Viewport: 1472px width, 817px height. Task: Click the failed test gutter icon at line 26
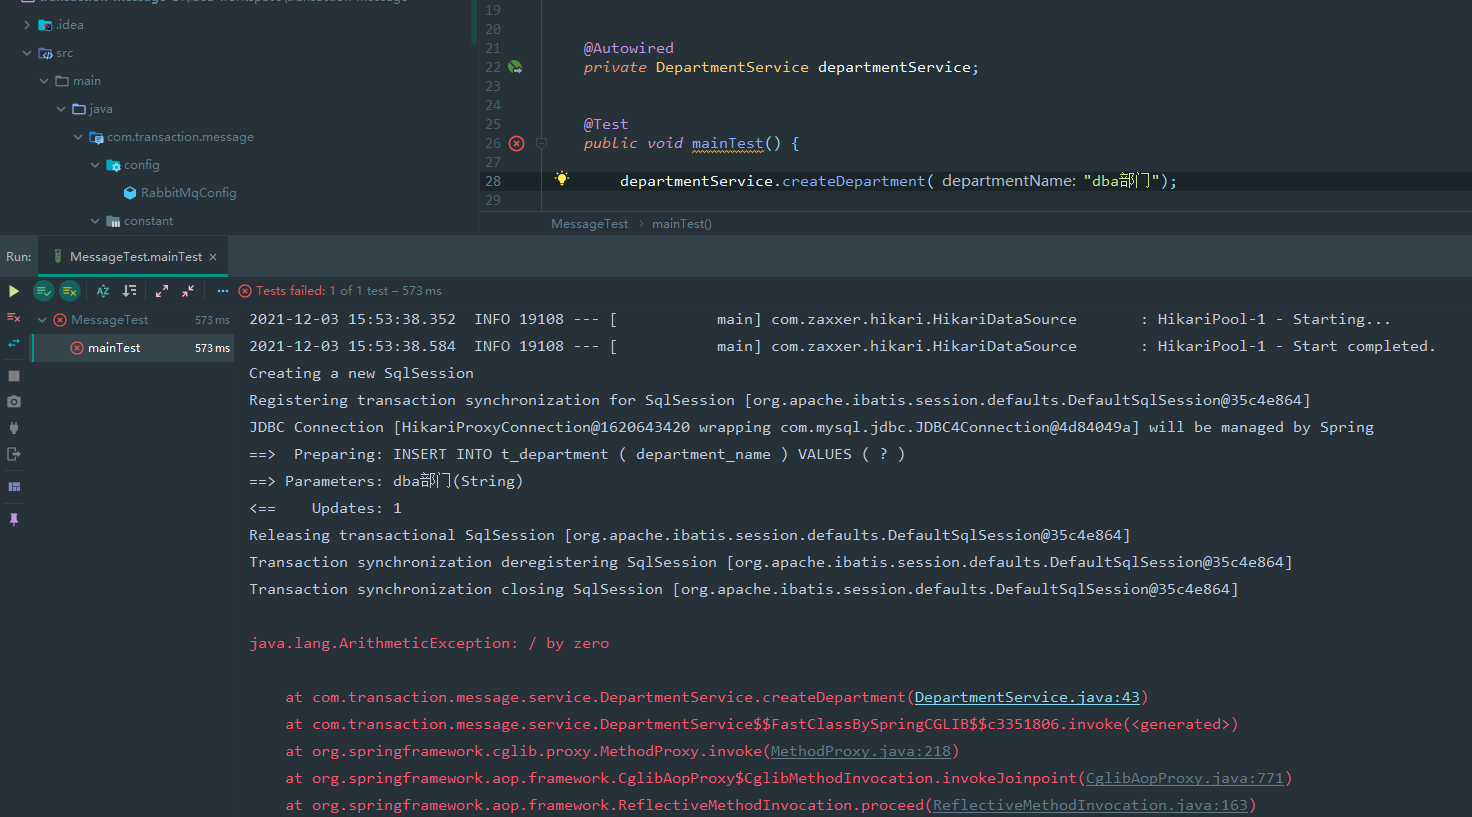point(517,143)
